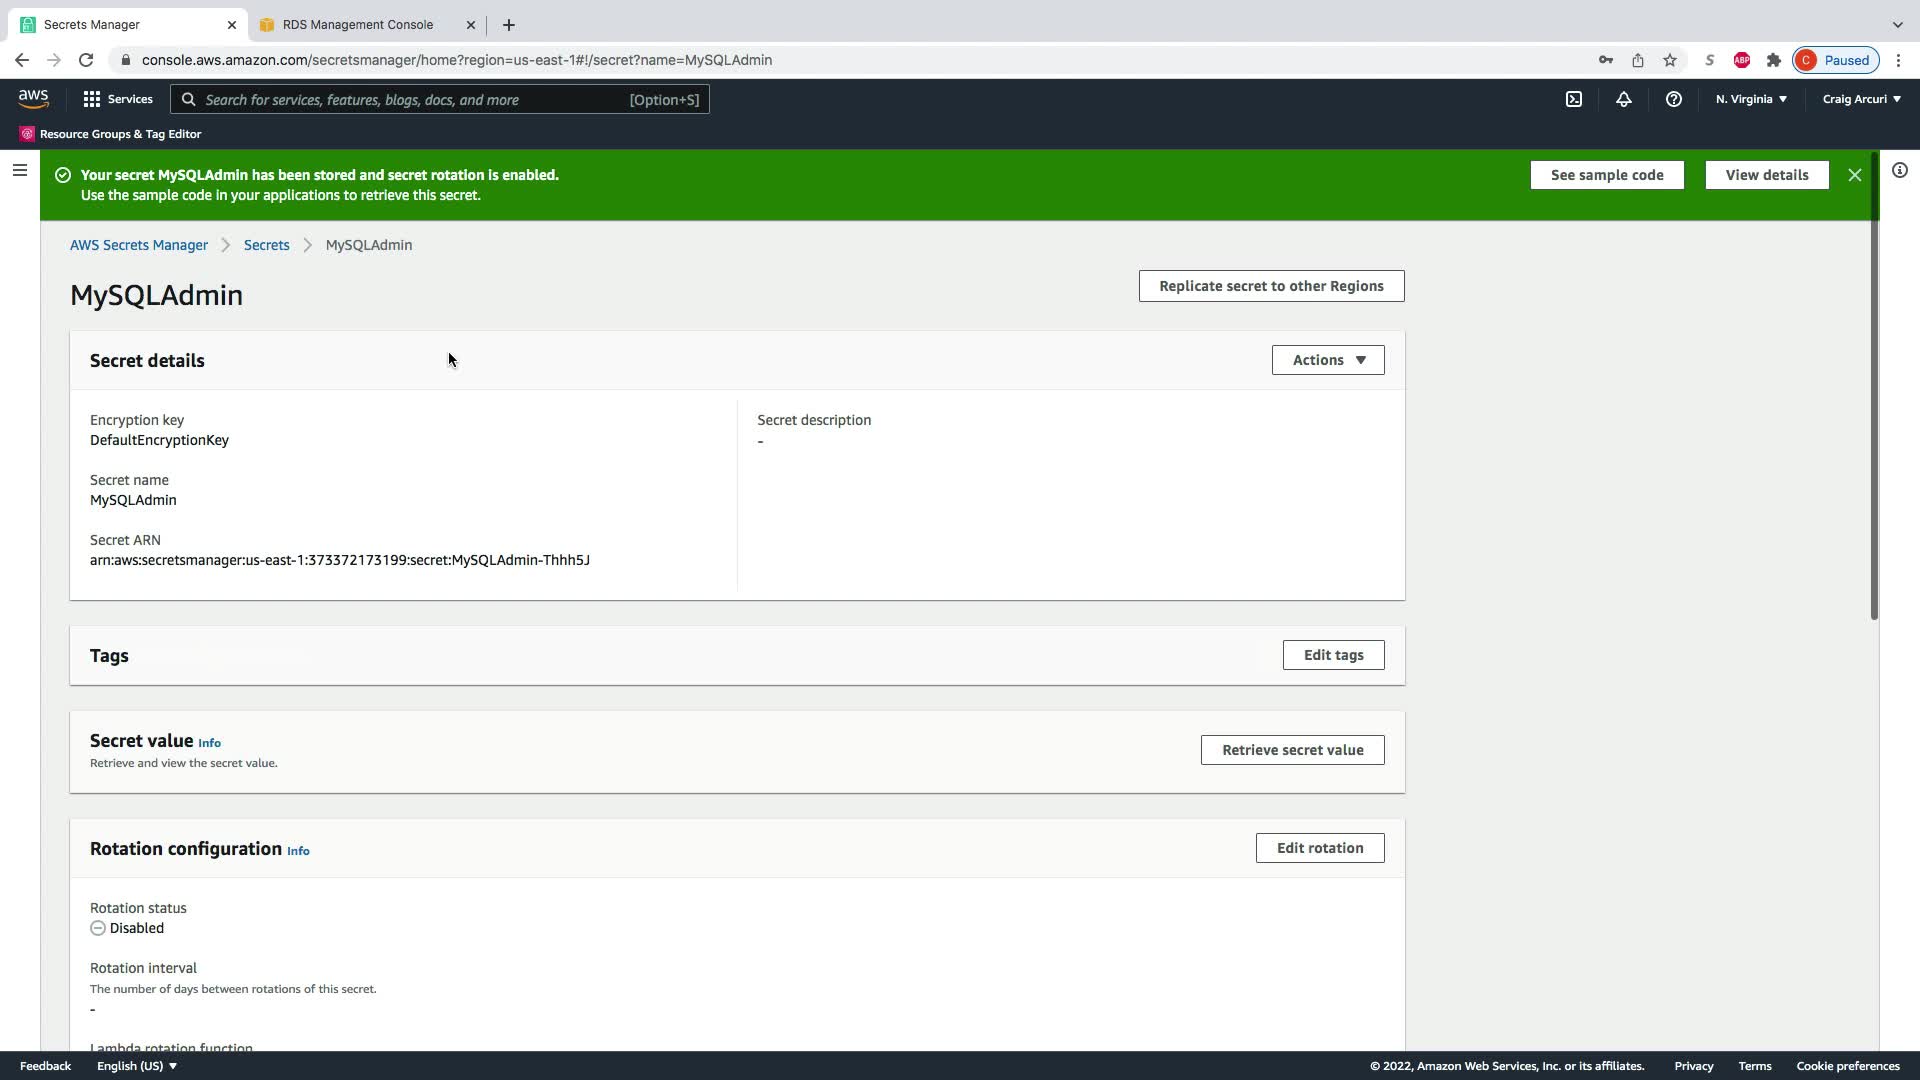
Task: Dismiss the green success banner
Action: coord(1855,175)
